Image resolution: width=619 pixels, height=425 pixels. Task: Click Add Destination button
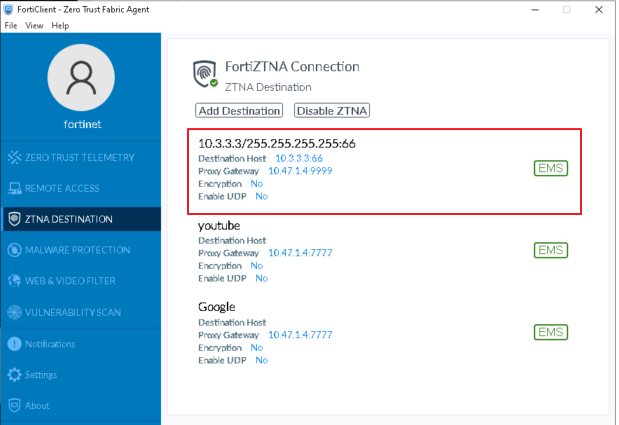coord(239,110)
